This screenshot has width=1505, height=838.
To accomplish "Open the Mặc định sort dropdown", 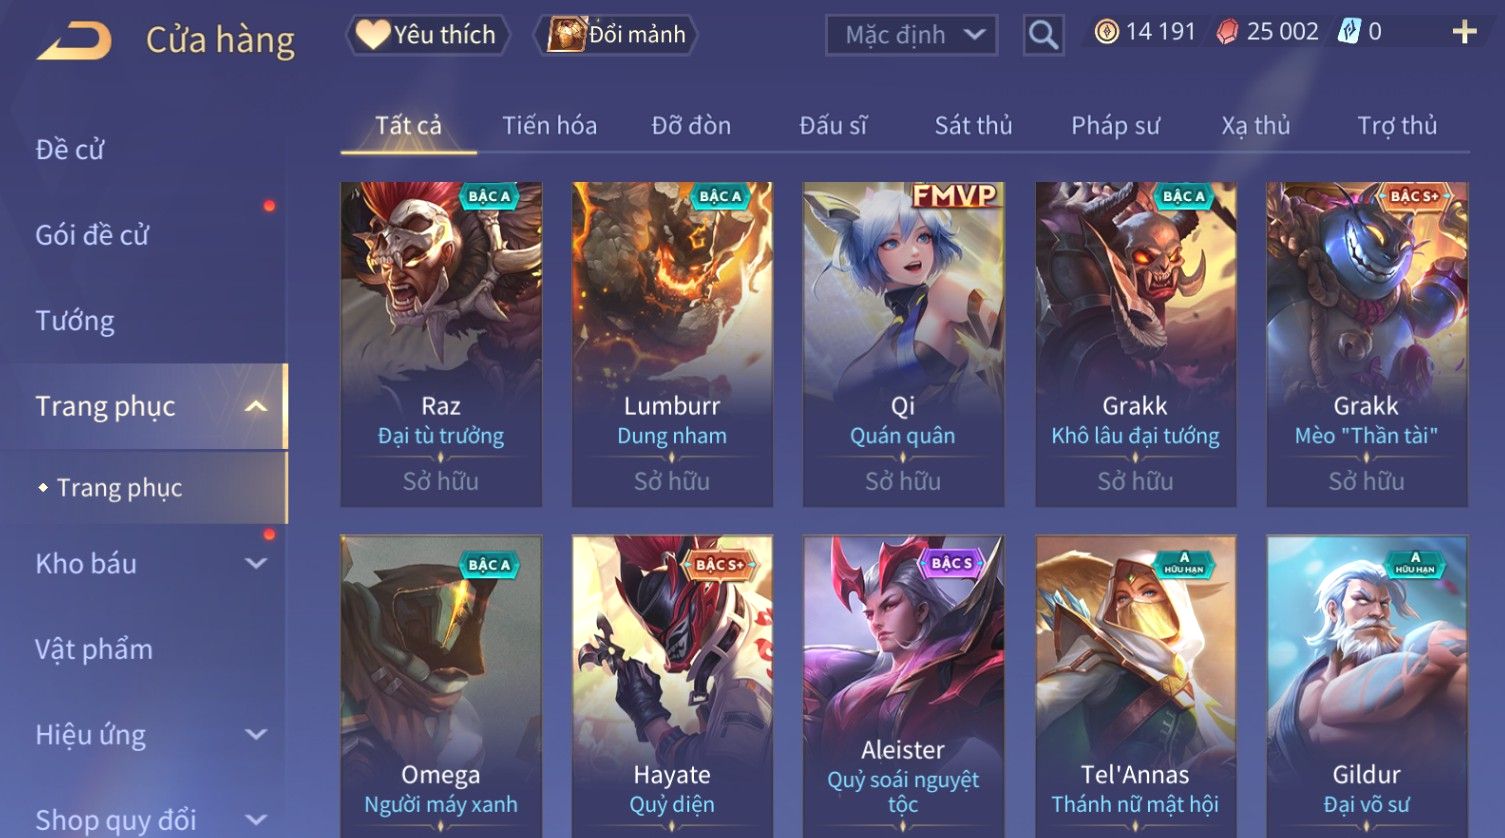I will coord(911,35).
